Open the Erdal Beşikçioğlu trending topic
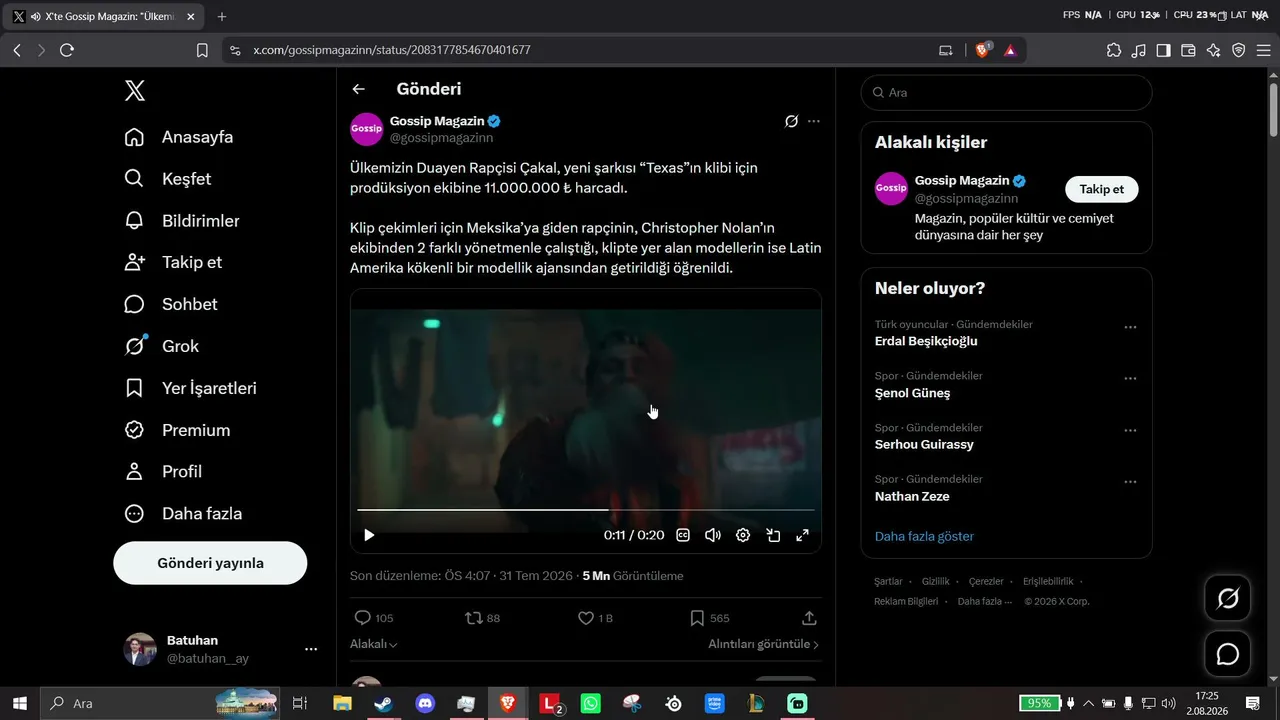The image size is (1280, 720). click(x=926, y=341)
